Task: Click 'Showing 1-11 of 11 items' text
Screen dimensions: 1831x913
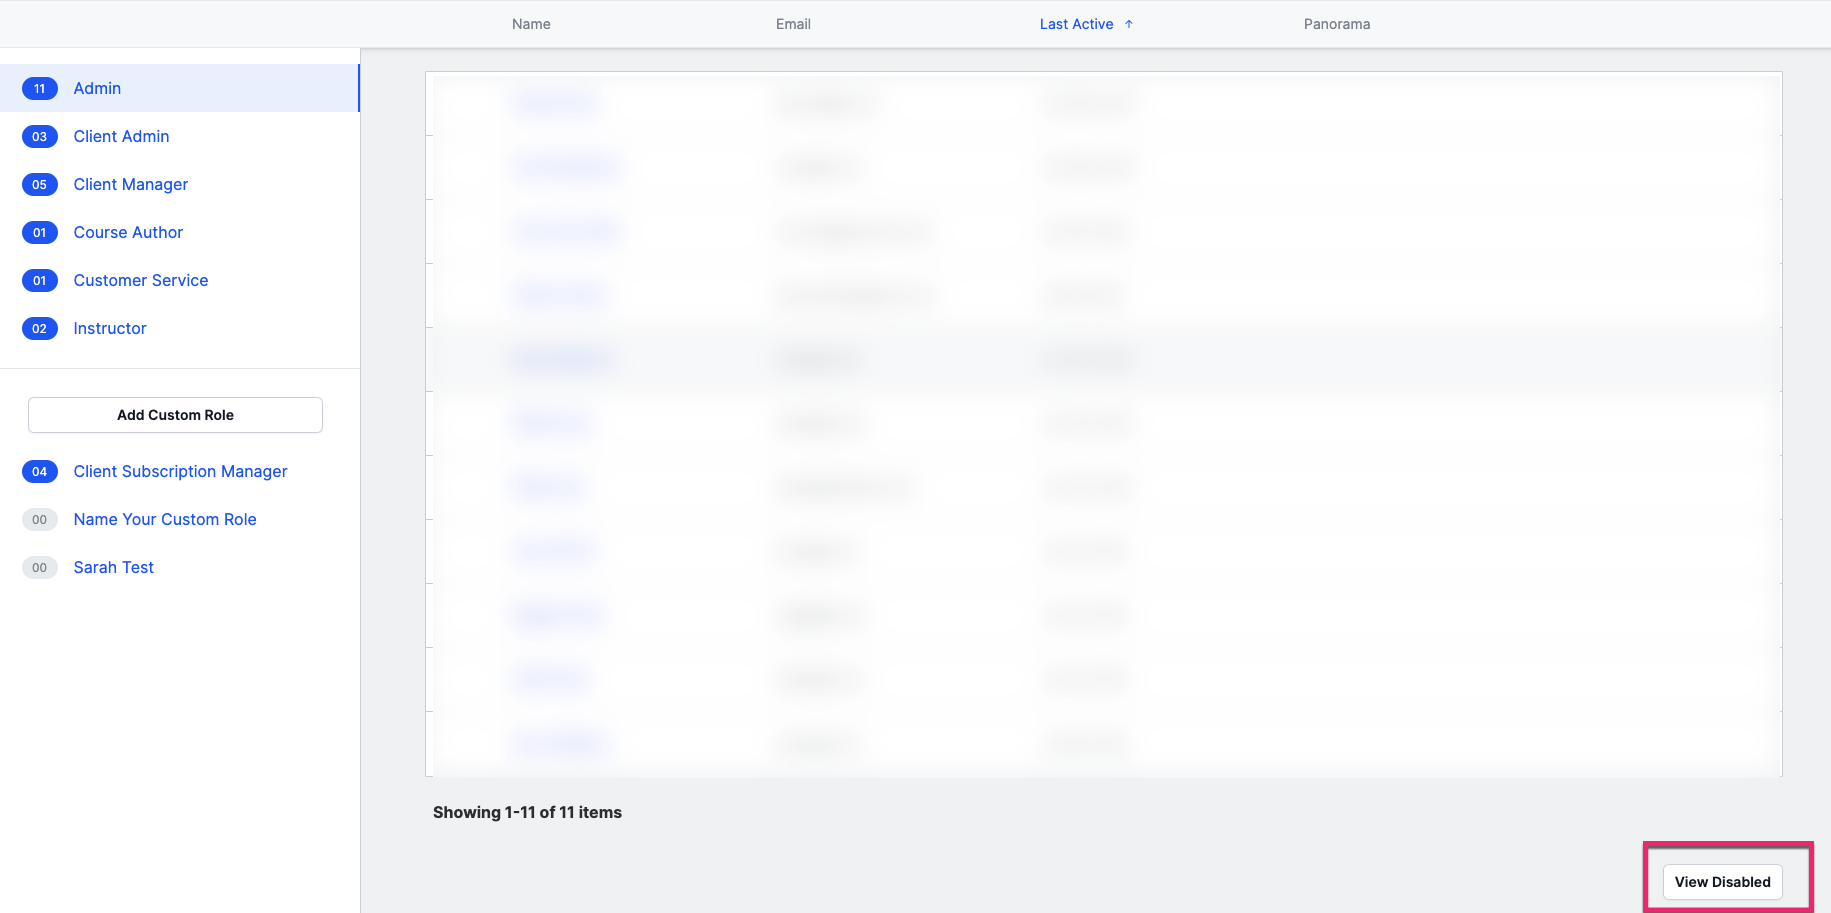Action: pos(527,812)
